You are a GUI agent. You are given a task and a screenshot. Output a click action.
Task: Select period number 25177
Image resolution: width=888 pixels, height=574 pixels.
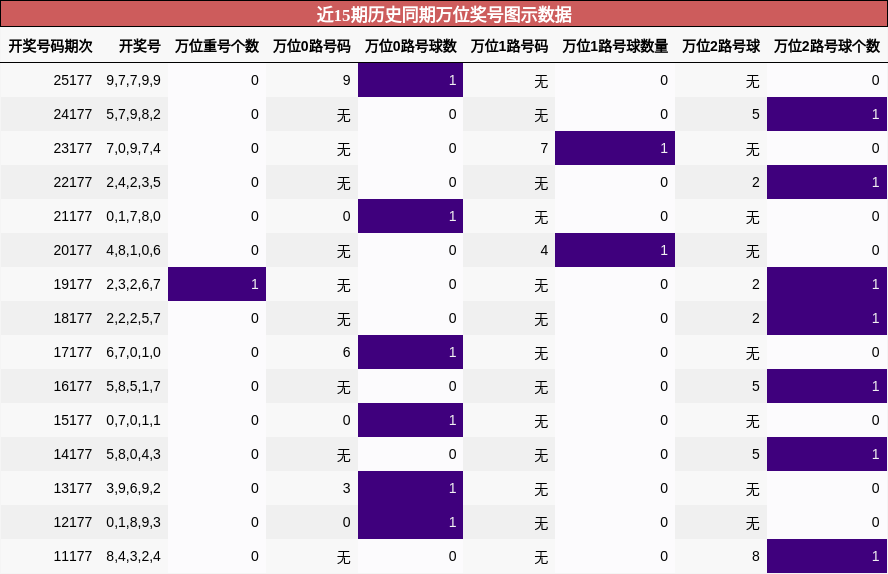pyautogui.click(x=72, y=80)
